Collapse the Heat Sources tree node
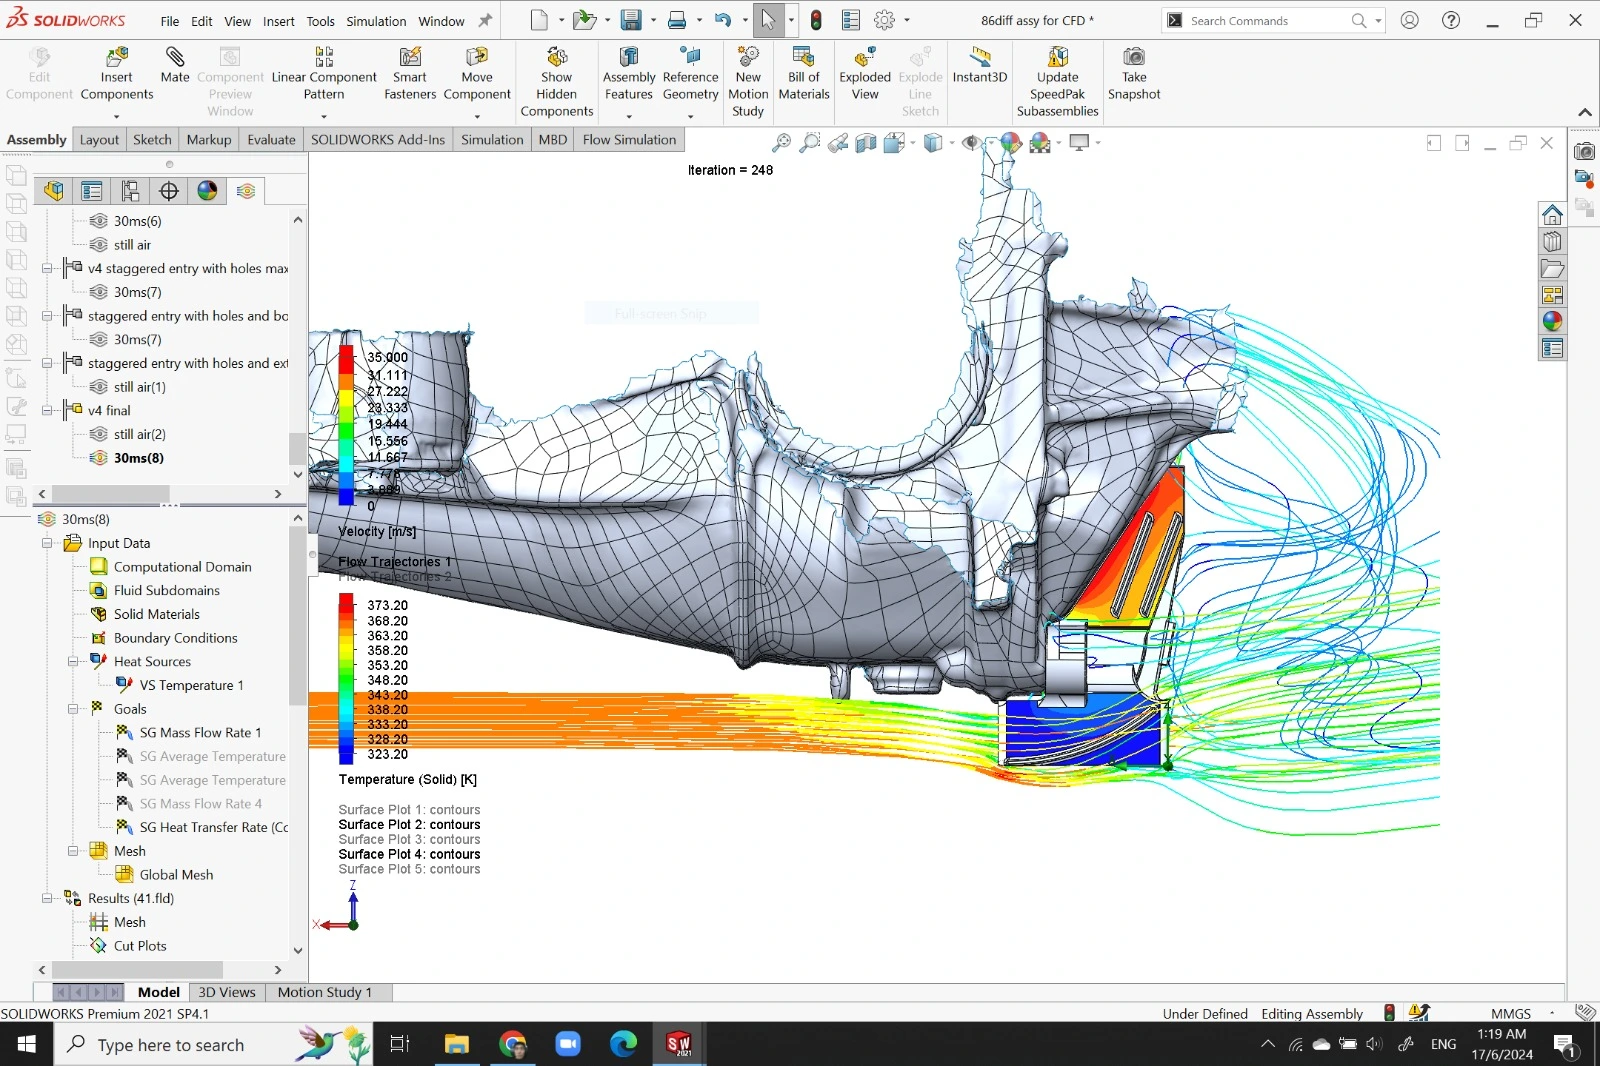This screenshot has width=1600, height=1066. pos(73,662)
